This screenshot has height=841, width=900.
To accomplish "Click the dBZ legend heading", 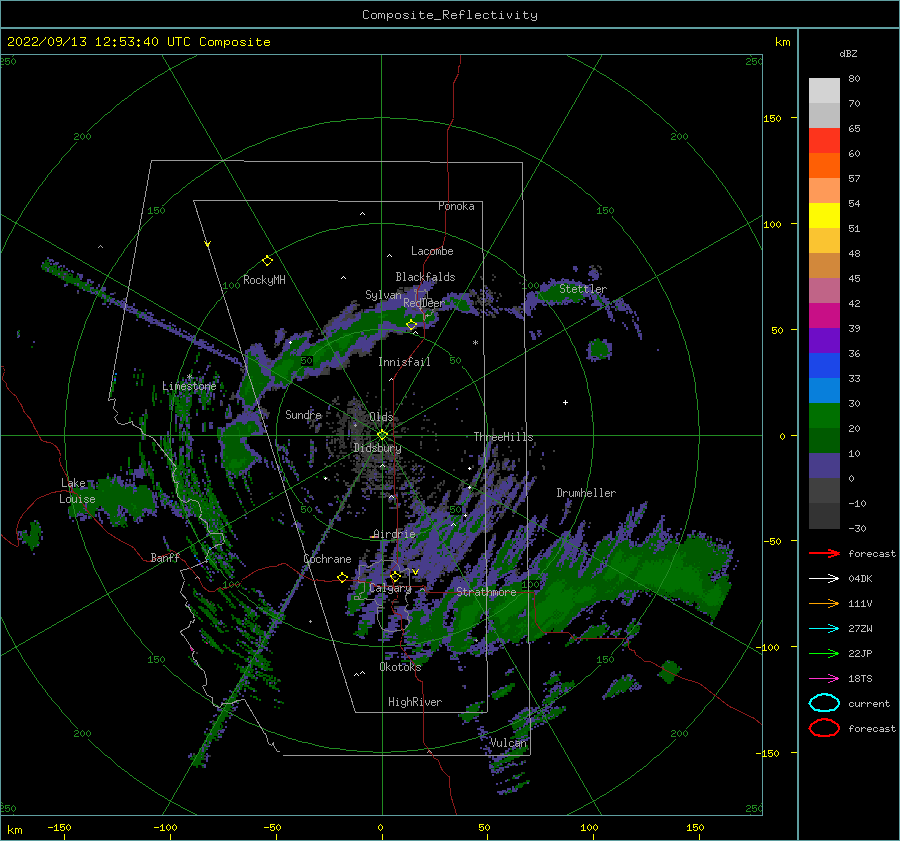I will (x=848, y=54).
